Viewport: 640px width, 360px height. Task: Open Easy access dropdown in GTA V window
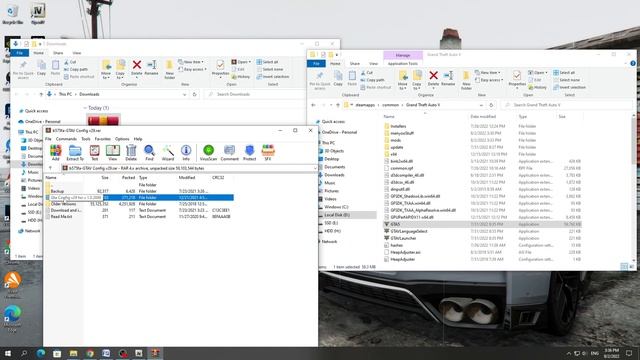(x=489, y=80)
